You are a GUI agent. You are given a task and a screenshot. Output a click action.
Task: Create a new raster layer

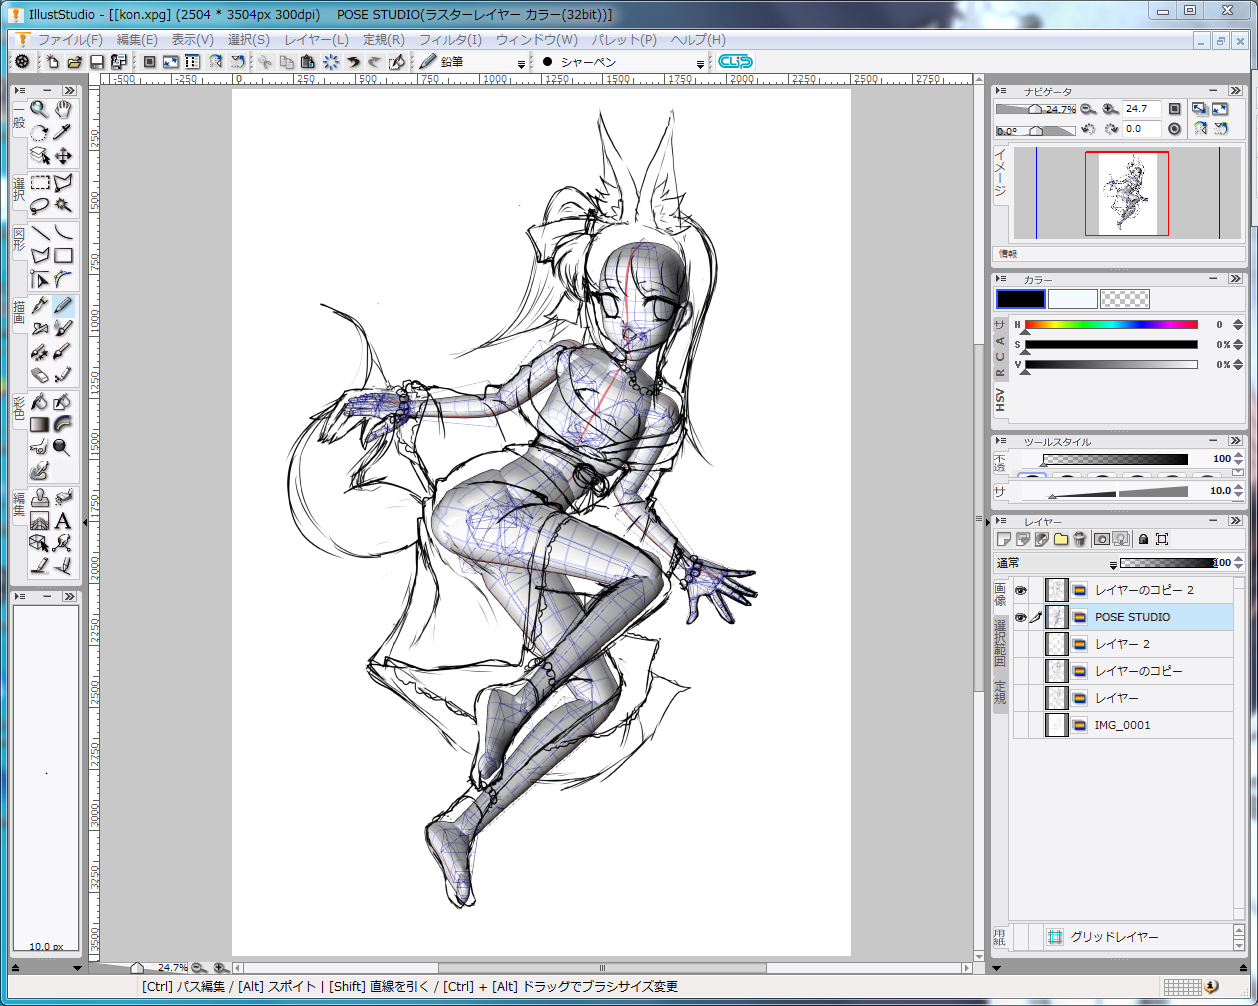[1003, 539]
